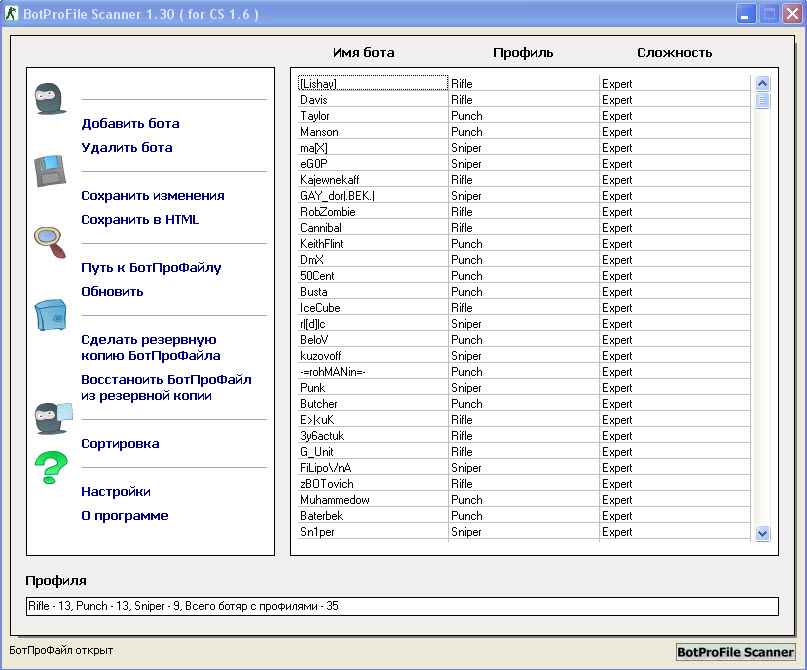Click the masked bot icon beside Добавить бота
Viewport: 807px width, 670px height.
[50, 99]
